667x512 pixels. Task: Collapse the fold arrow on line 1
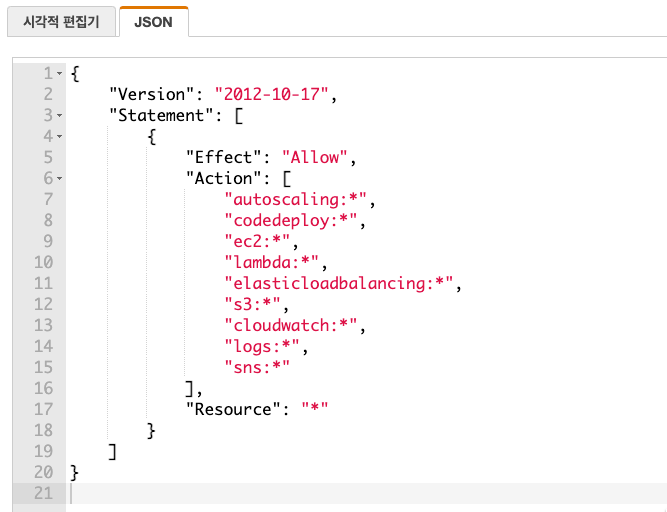point(60,74)
